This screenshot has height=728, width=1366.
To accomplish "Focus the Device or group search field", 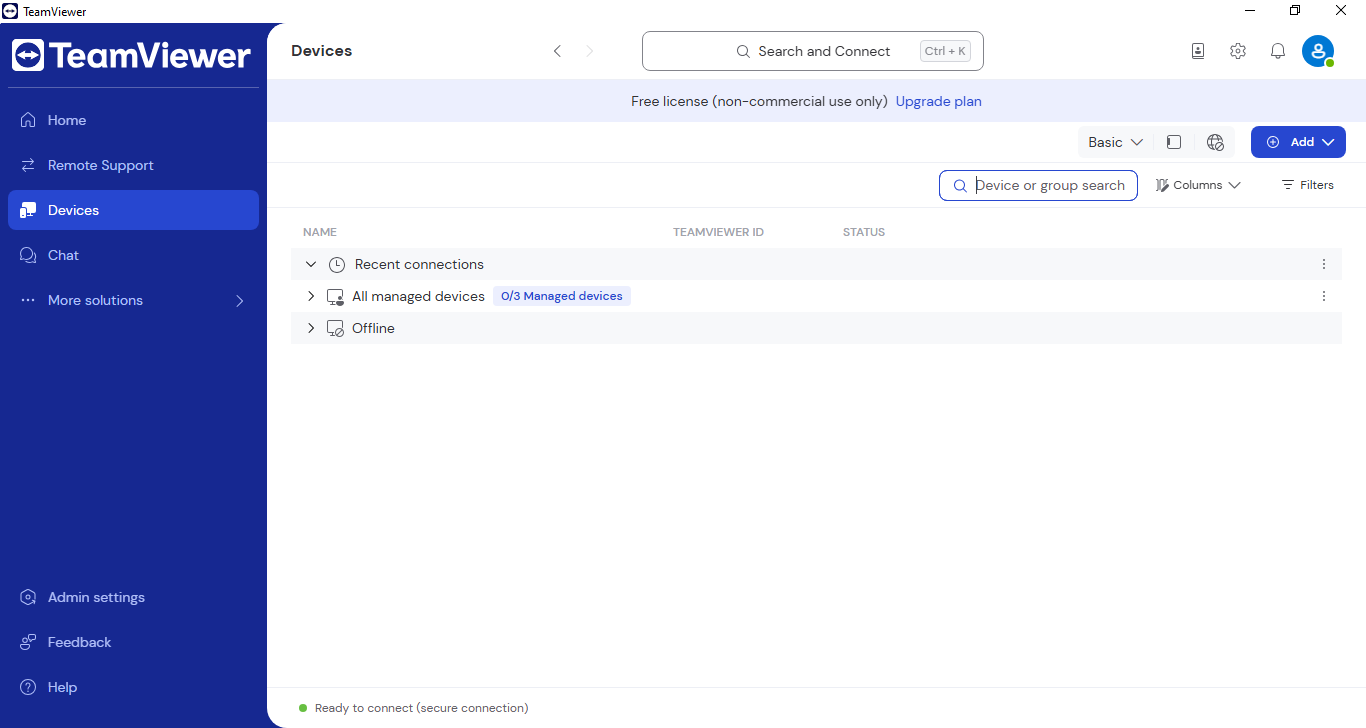I will pos(1048,185).
